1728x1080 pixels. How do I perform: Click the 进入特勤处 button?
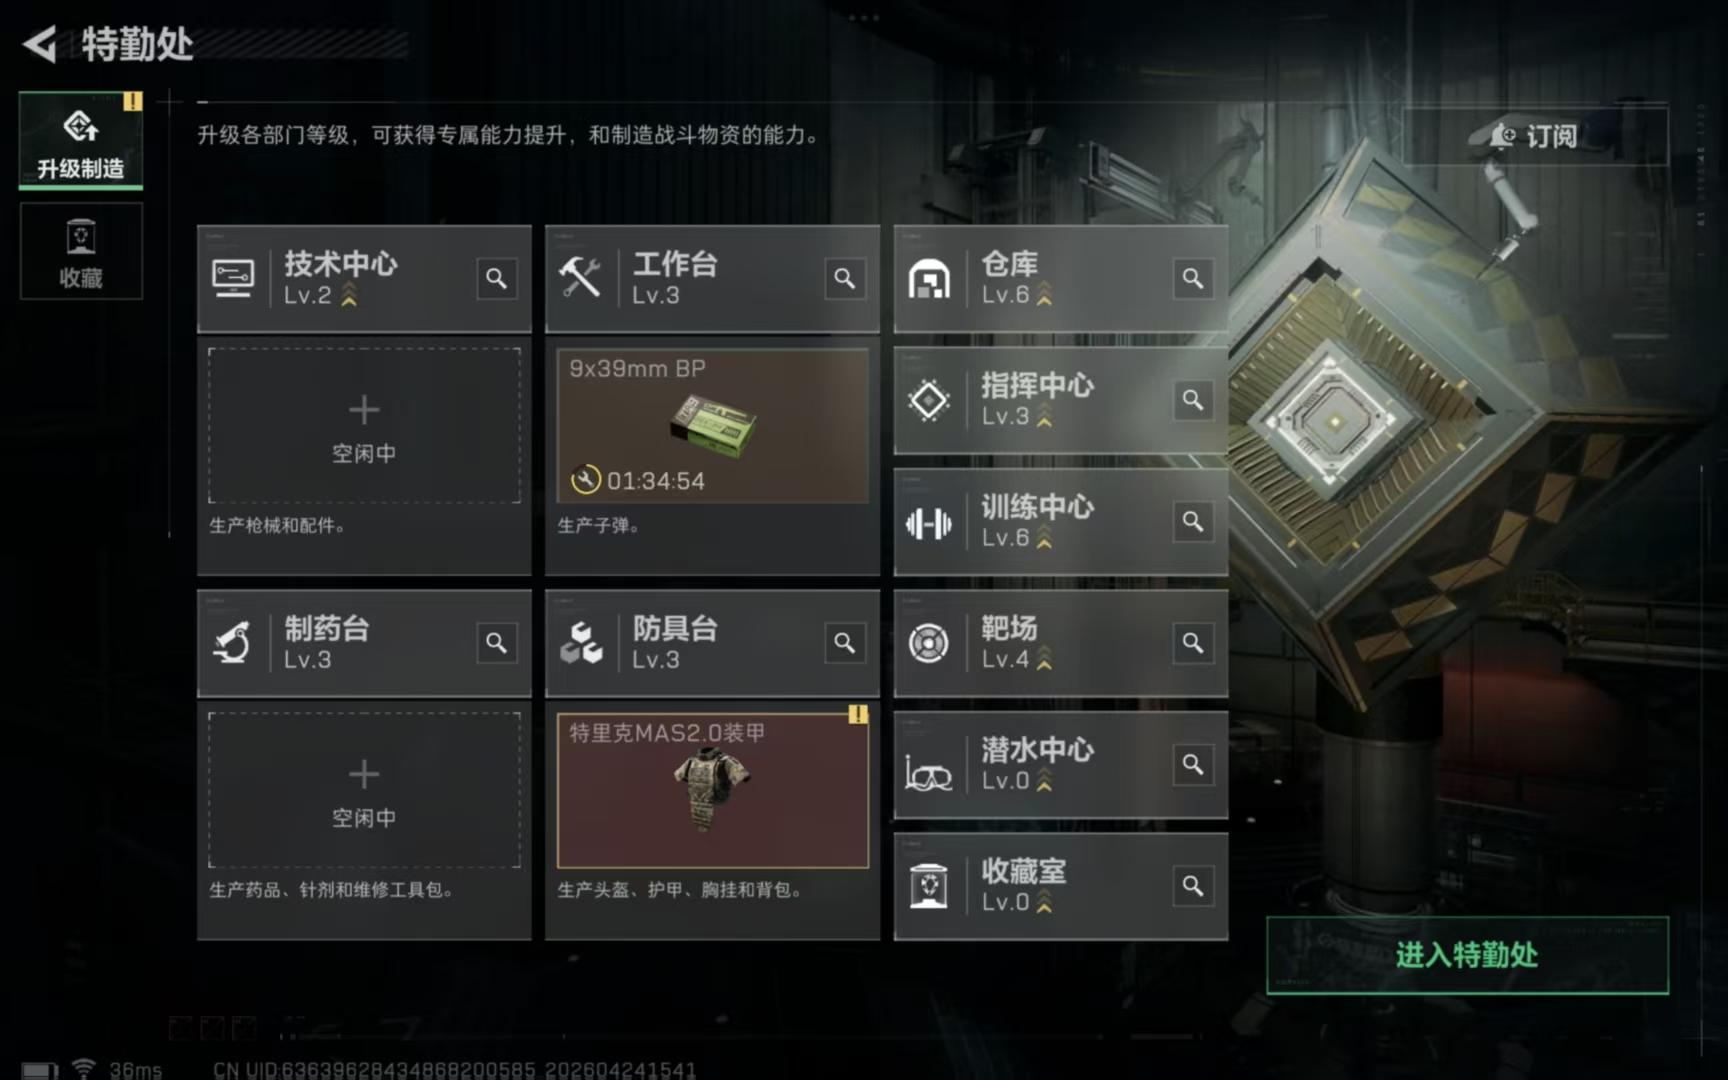coord(1467,955)
